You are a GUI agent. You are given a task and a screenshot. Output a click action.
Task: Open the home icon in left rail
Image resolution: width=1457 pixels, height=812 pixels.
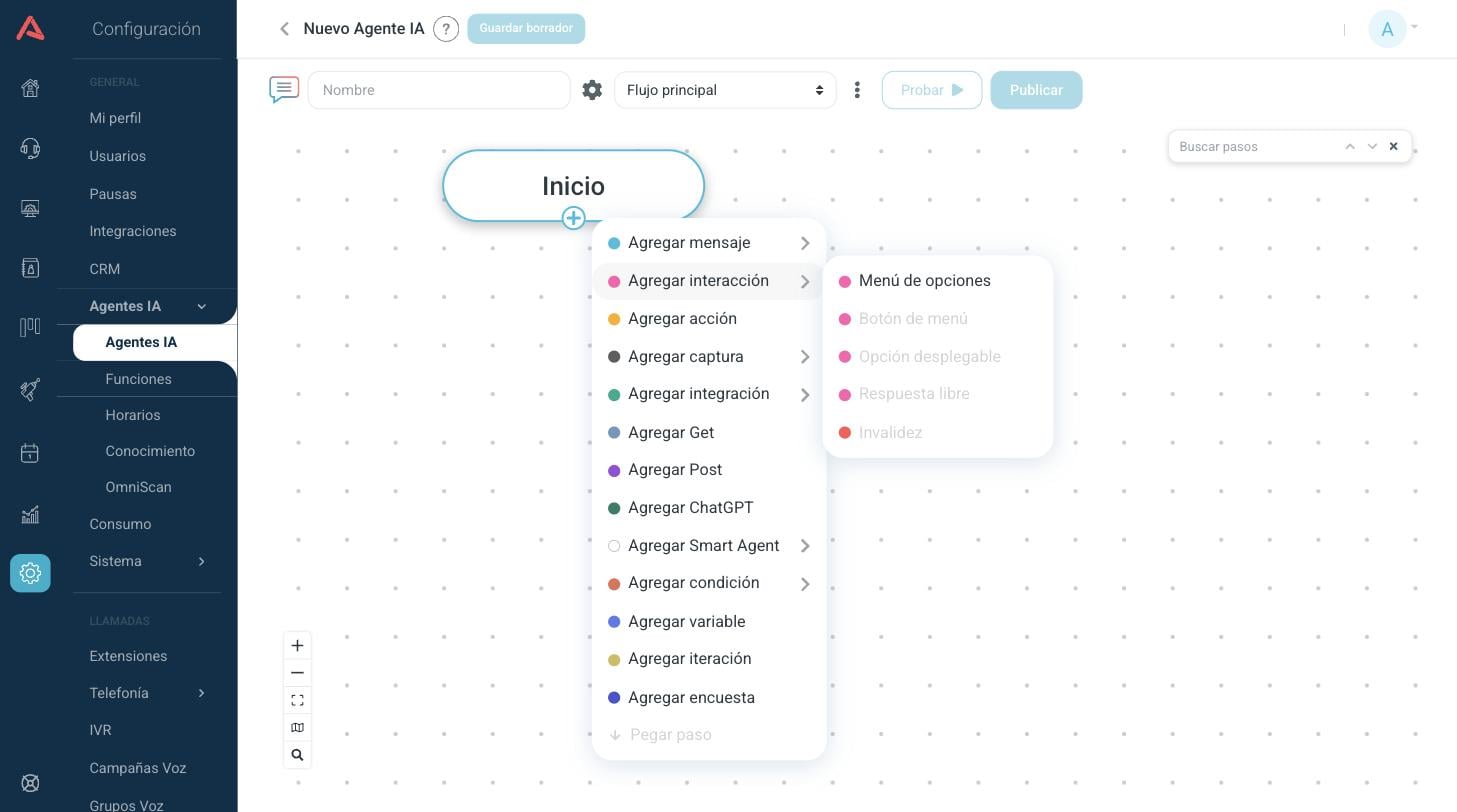(30, 88)
